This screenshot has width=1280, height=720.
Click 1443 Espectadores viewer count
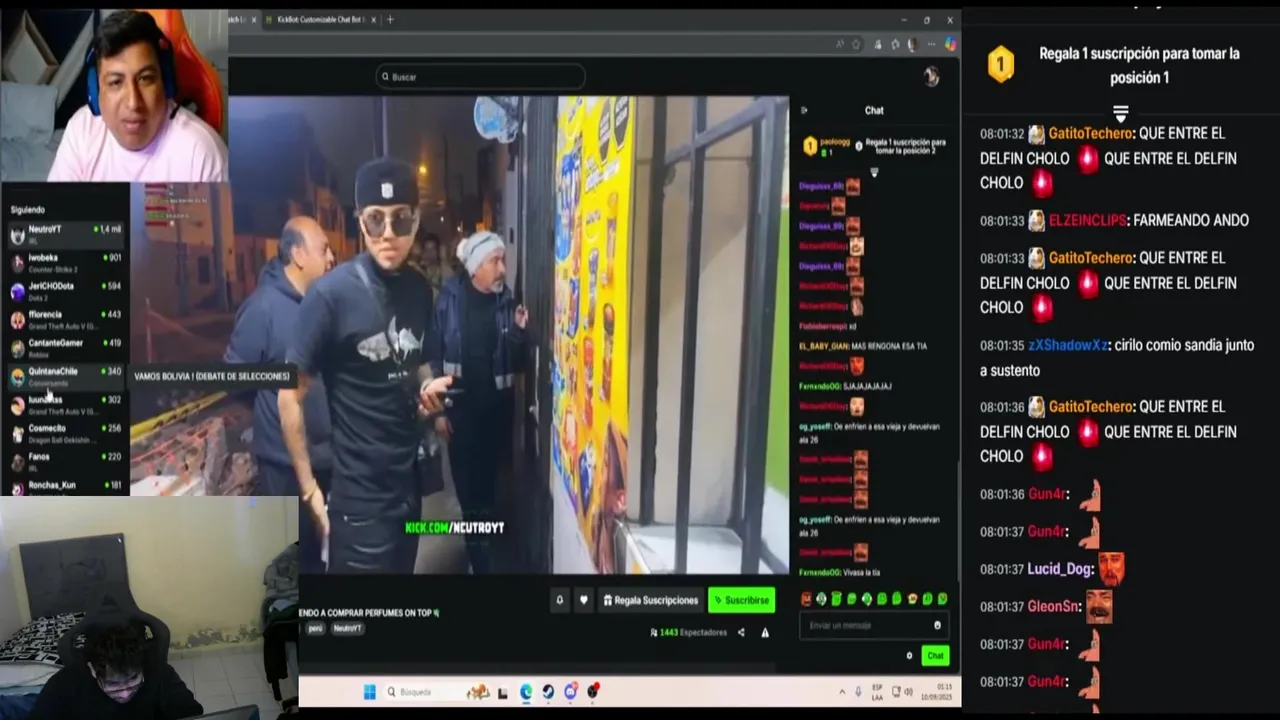[x=688, y=632]
